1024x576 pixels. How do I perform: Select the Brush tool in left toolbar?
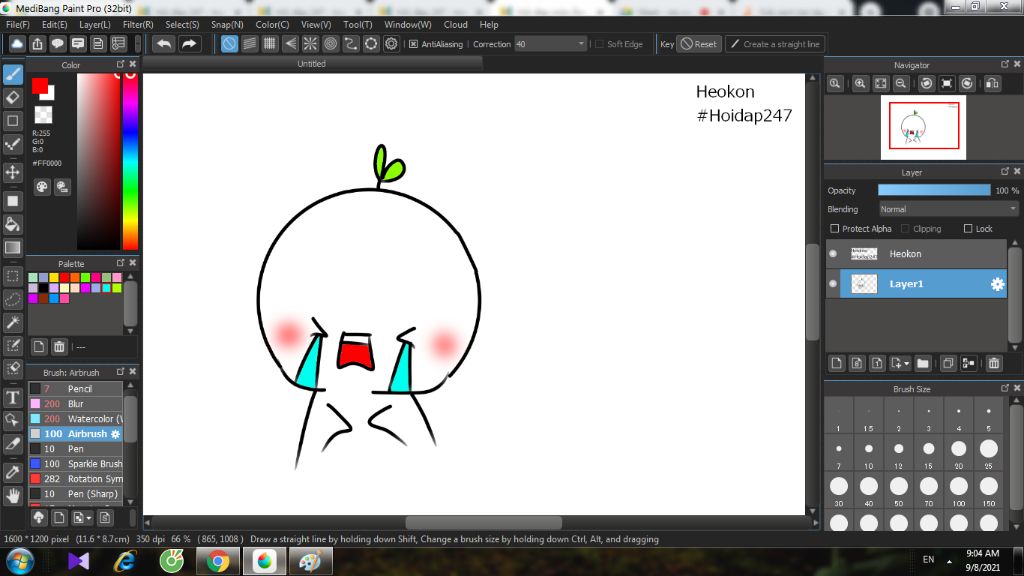point(12,74)
